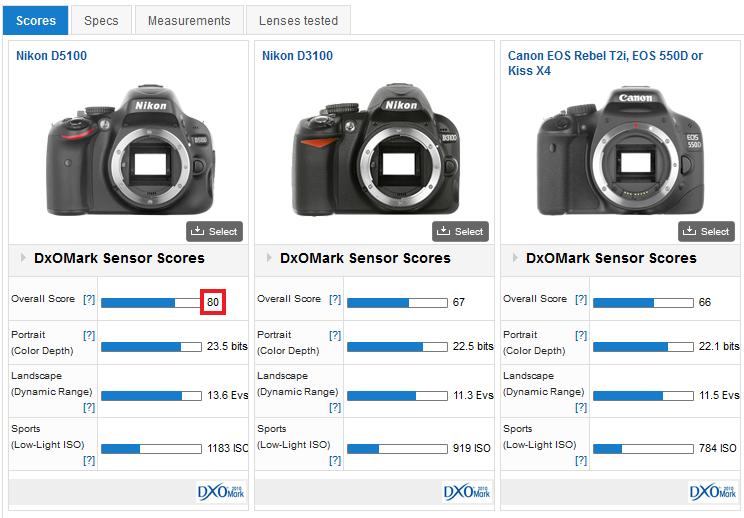Select the Scores tab
This screenshot has width=744, height=518.
click(x=36, y=20)
